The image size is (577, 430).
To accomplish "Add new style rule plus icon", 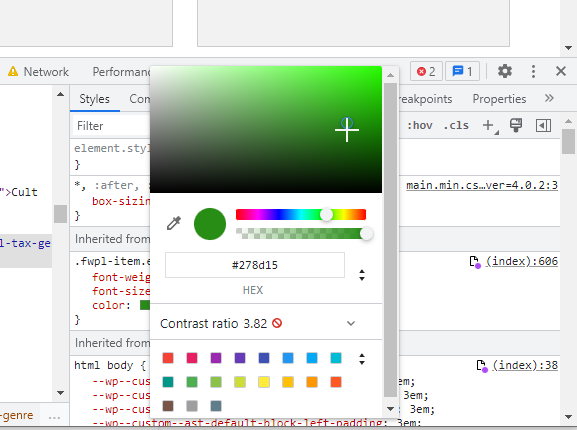I will [489, 125].
